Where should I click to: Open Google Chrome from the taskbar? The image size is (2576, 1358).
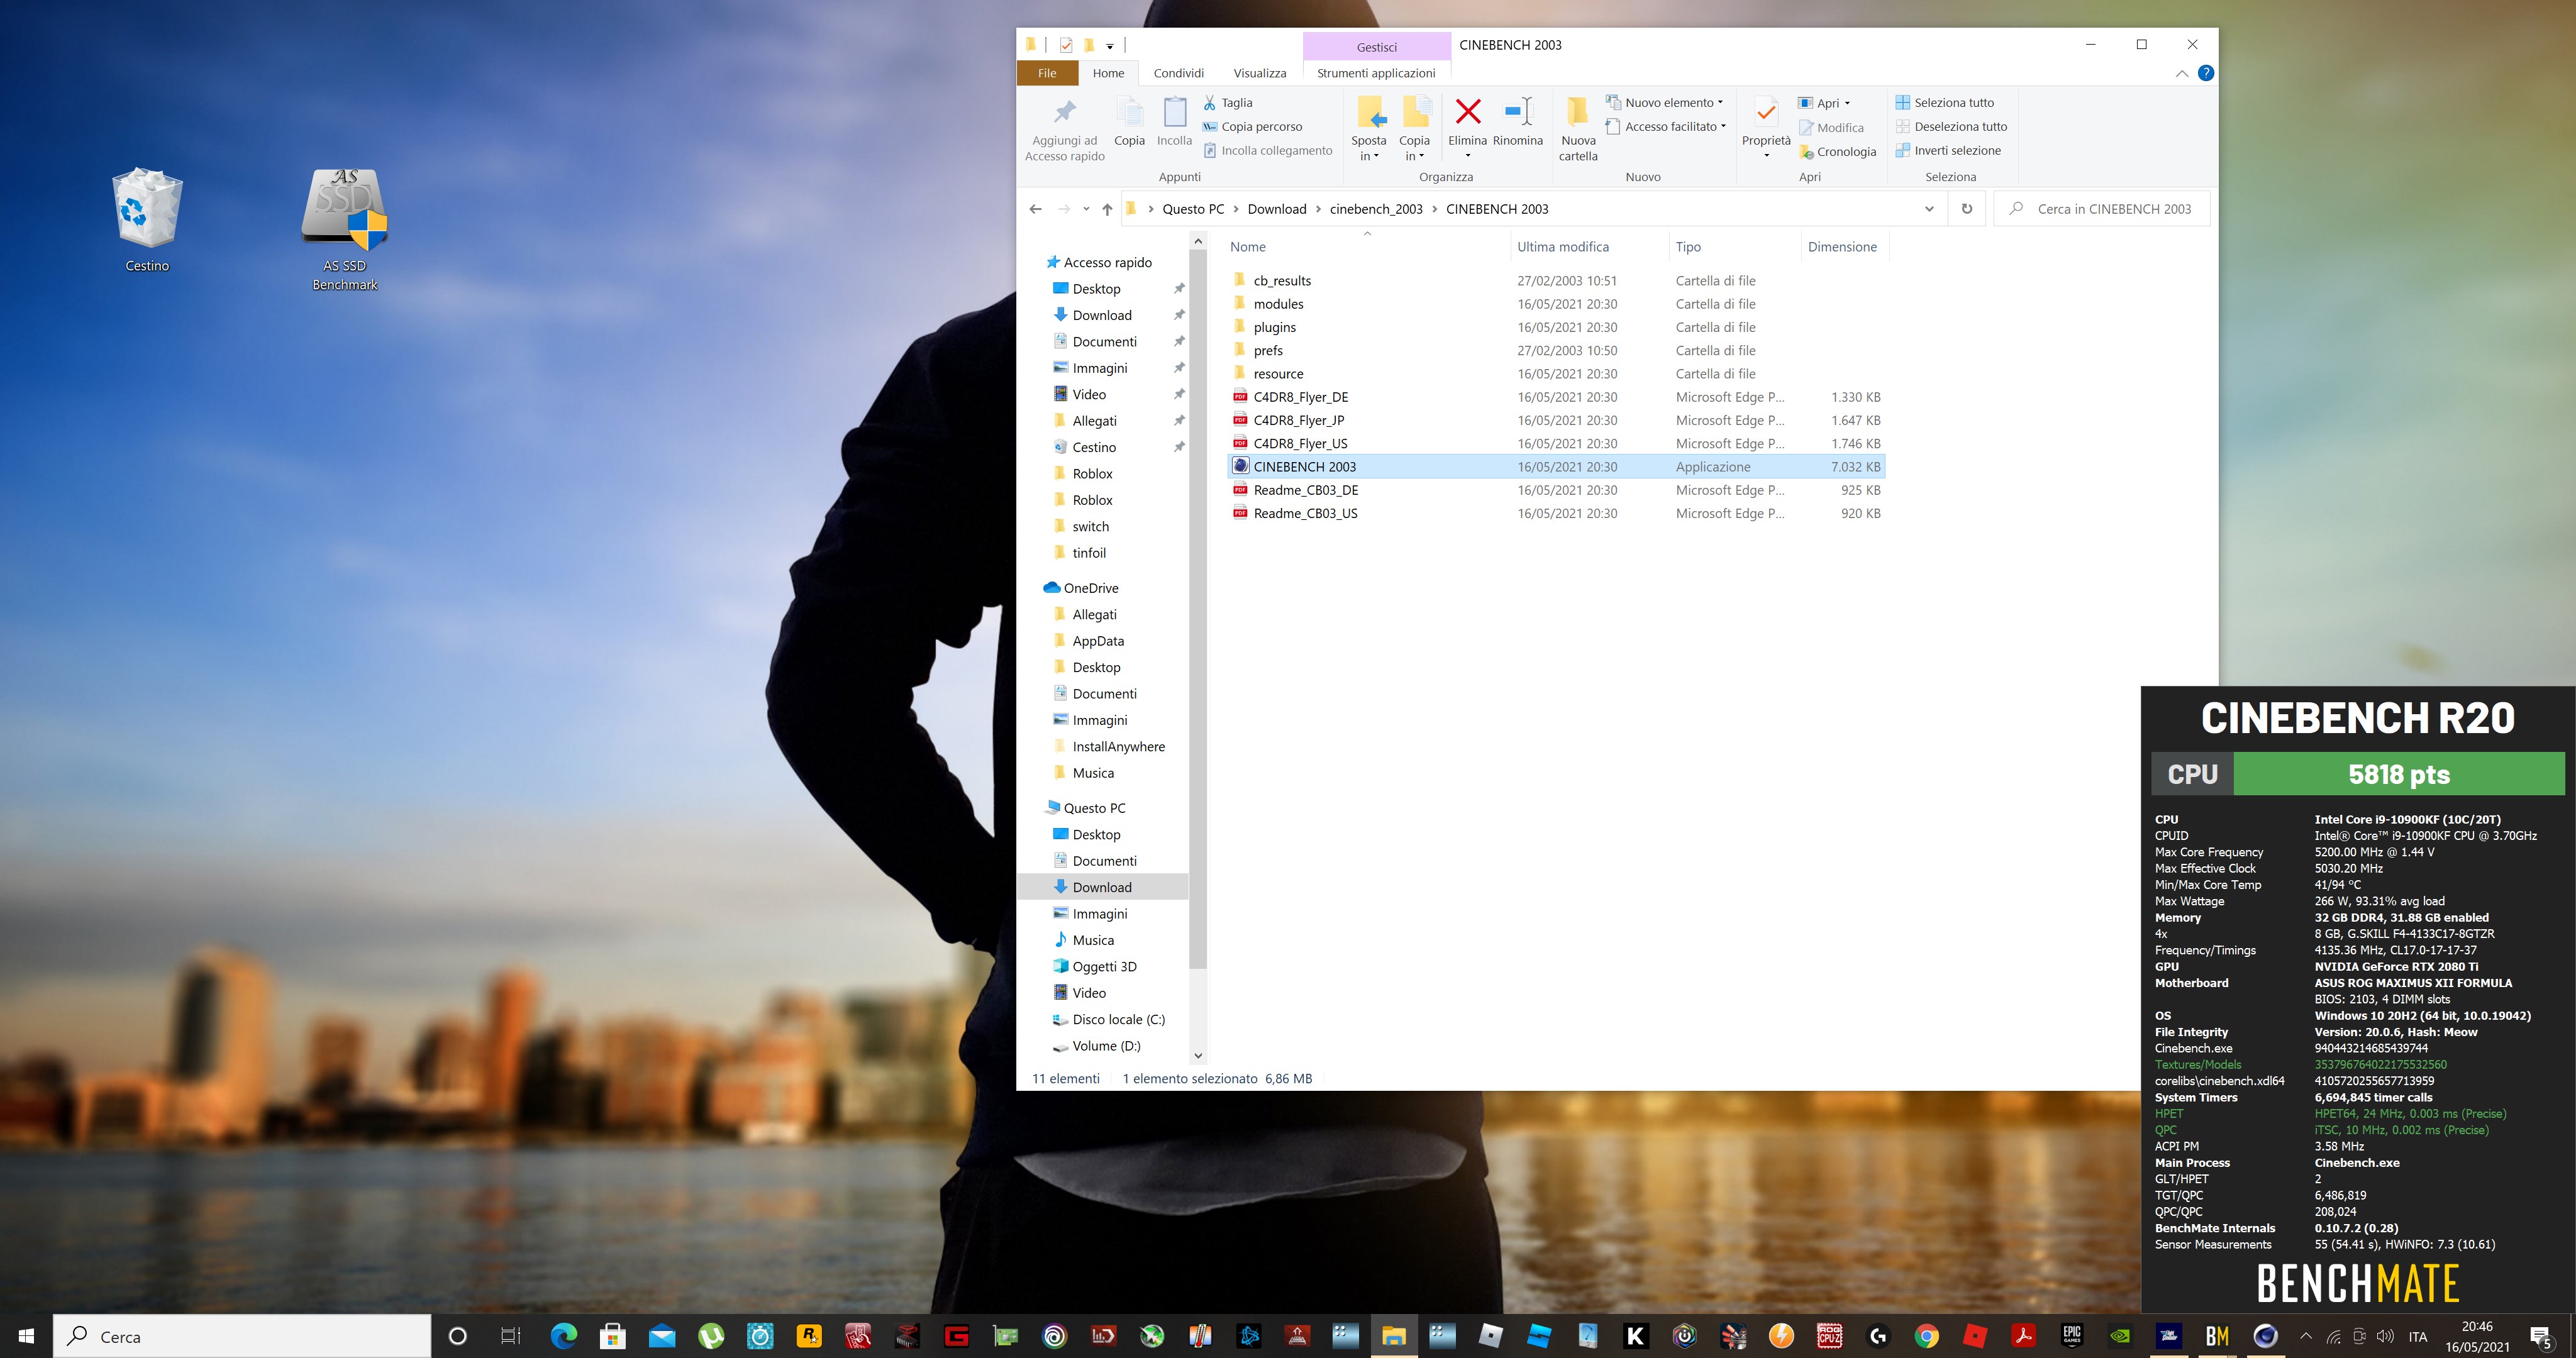coord(1927,1336)
